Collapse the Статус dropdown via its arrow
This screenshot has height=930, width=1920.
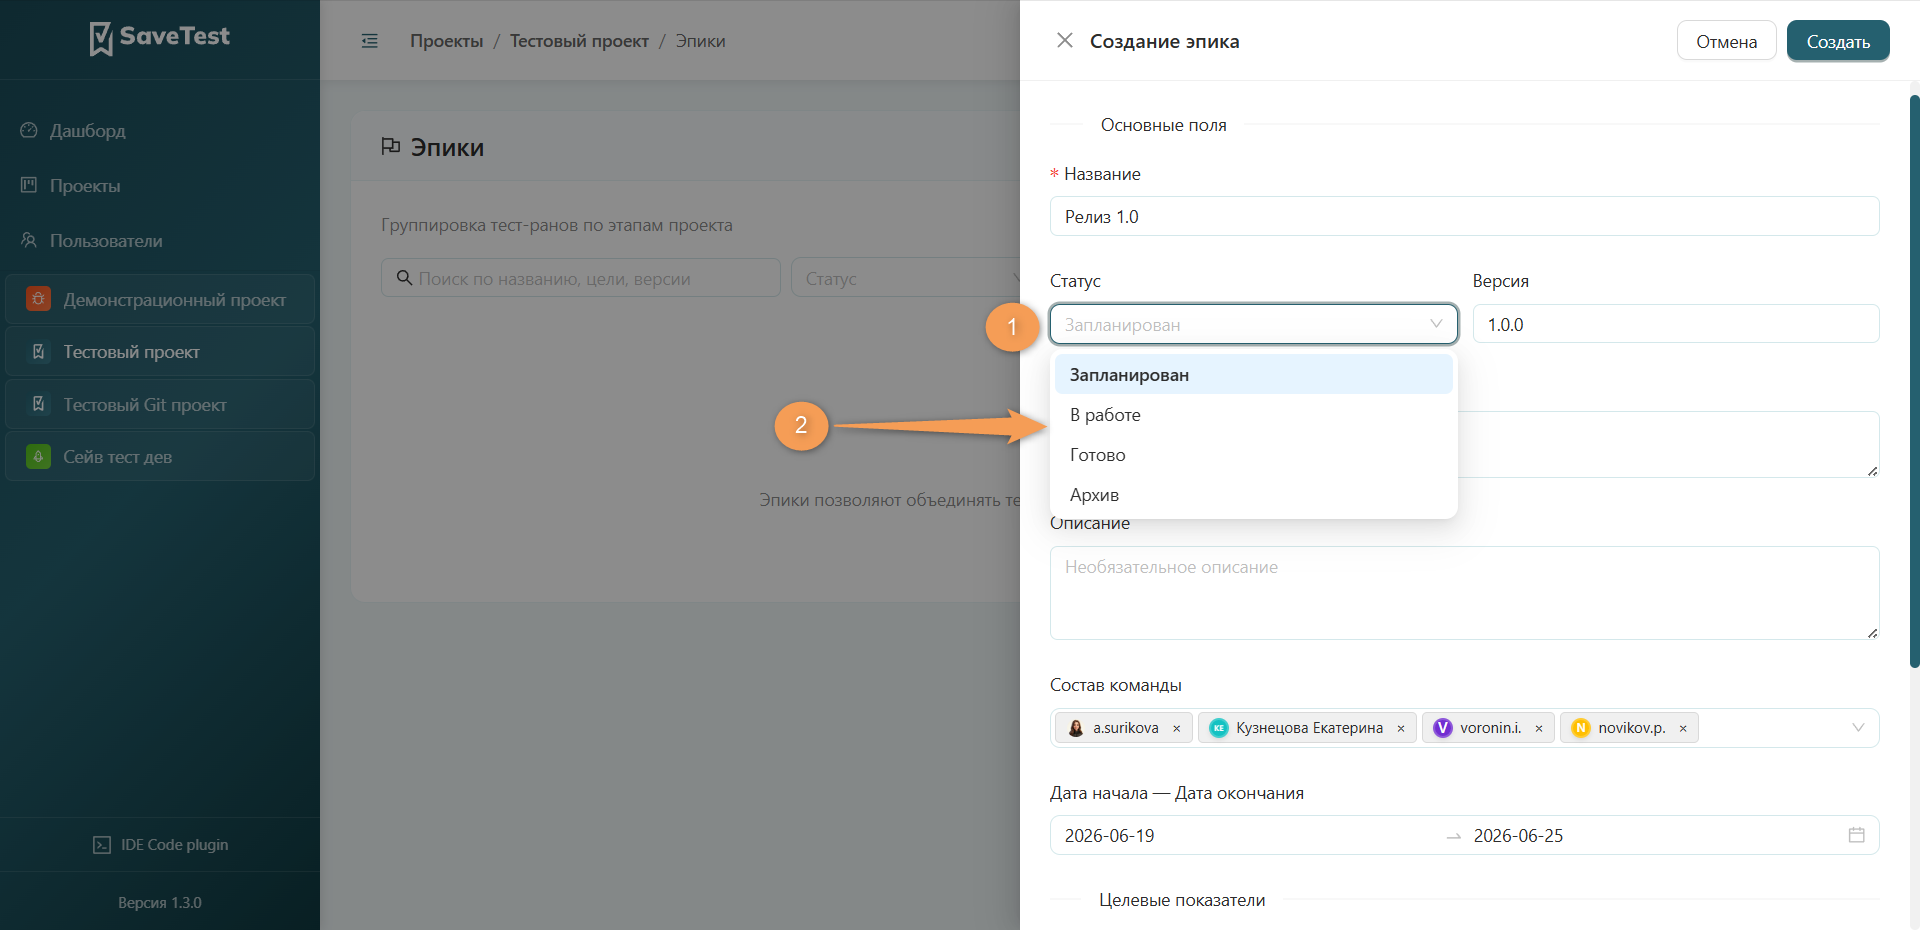point(1436,324)
